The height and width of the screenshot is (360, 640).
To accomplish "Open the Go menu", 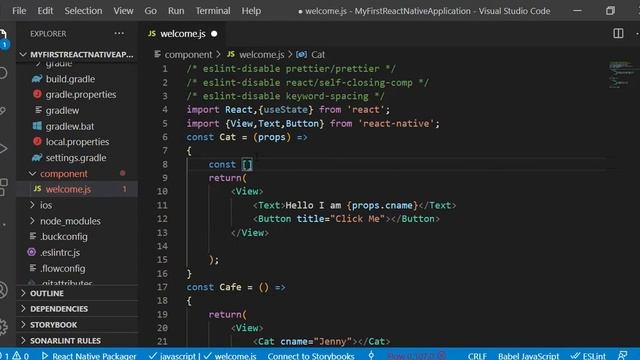I will pyautogui.click(x=150, y=11).
